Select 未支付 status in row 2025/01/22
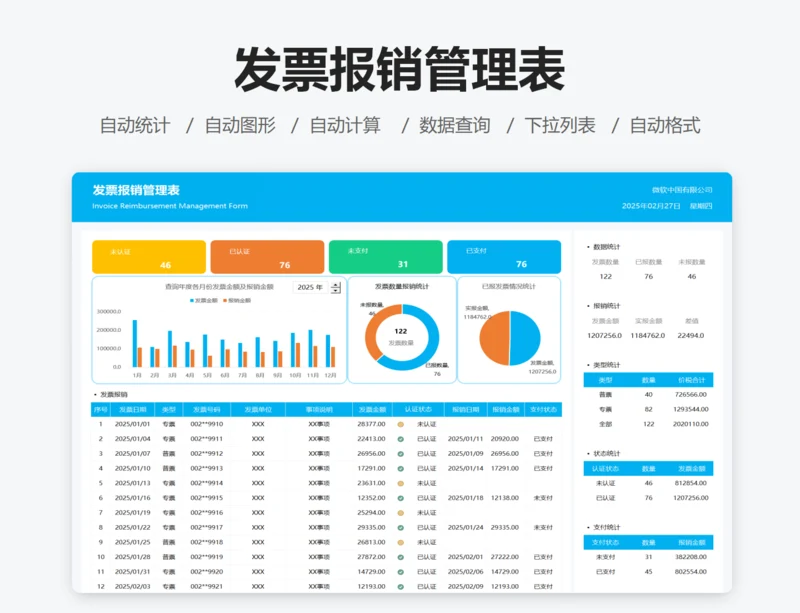 pyautogui.click(x=543, y=528)
